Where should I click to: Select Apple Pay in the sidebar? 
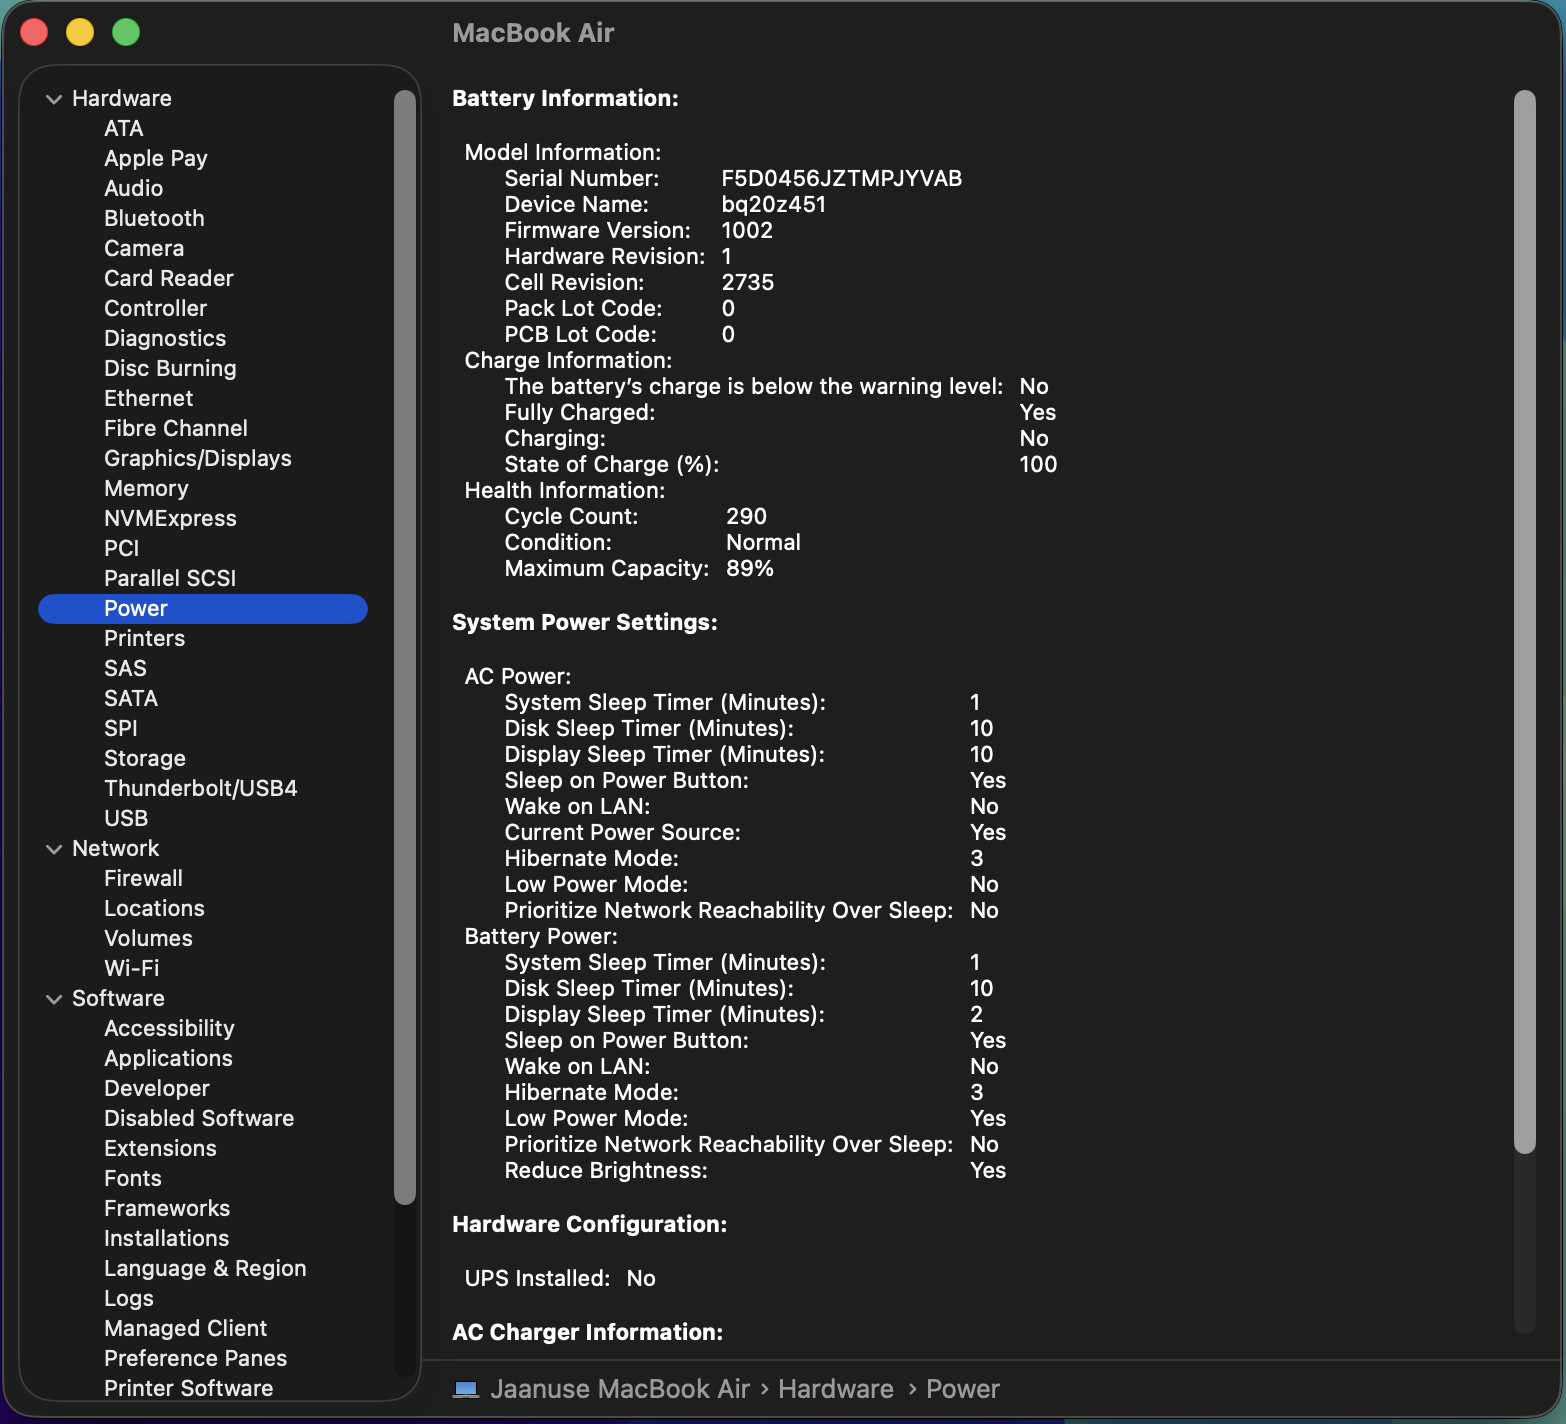click(156, 158)
